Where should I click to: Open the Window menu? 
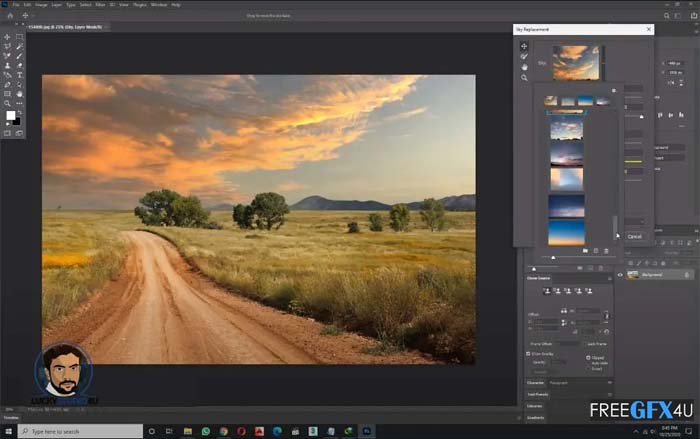159,5
